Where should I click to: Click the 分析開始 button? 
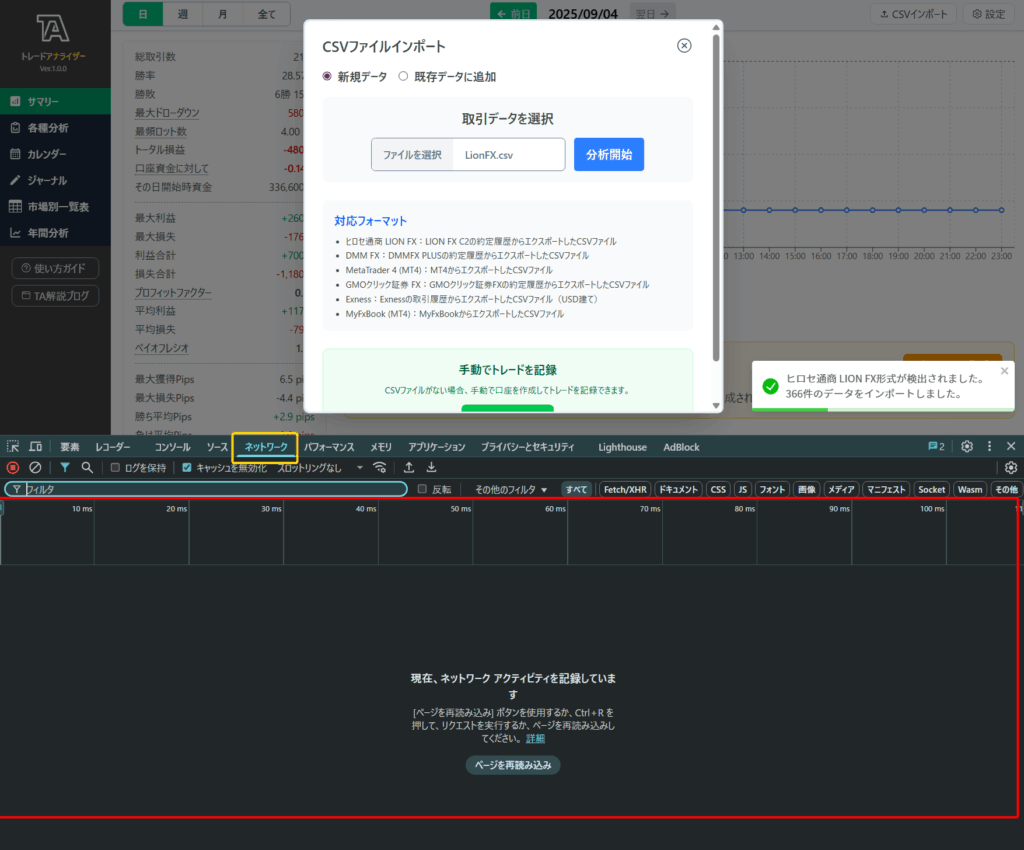pos(608,155)
